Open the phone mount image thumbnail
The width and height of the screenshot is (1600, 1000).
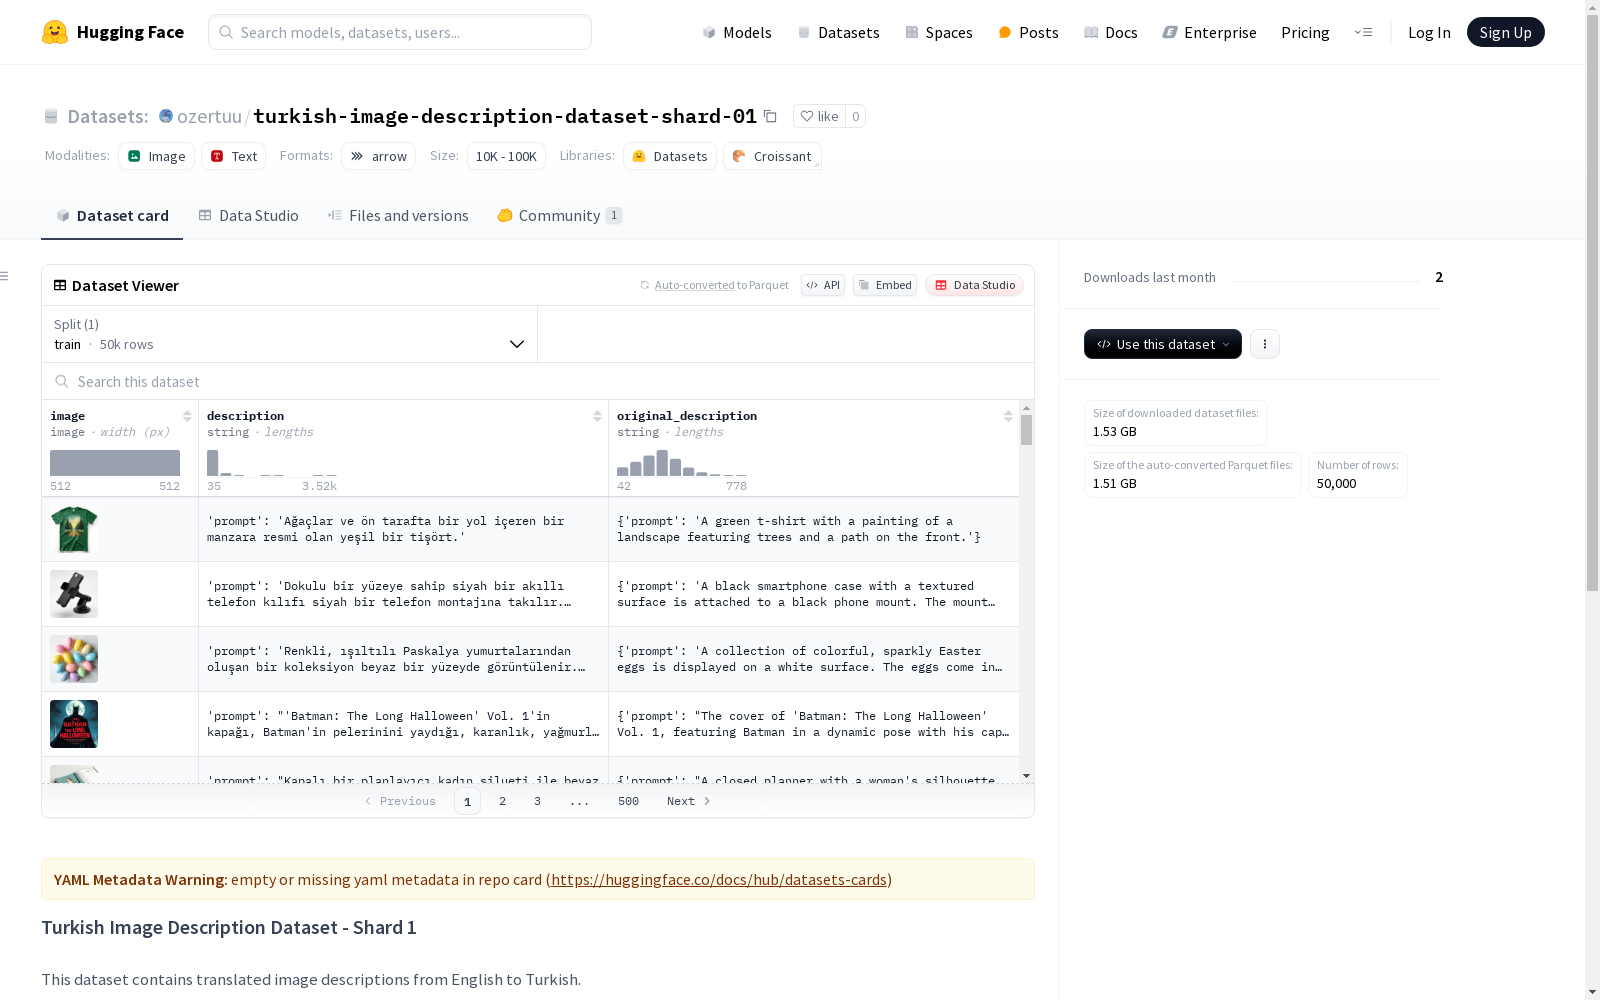click(74, 594)
